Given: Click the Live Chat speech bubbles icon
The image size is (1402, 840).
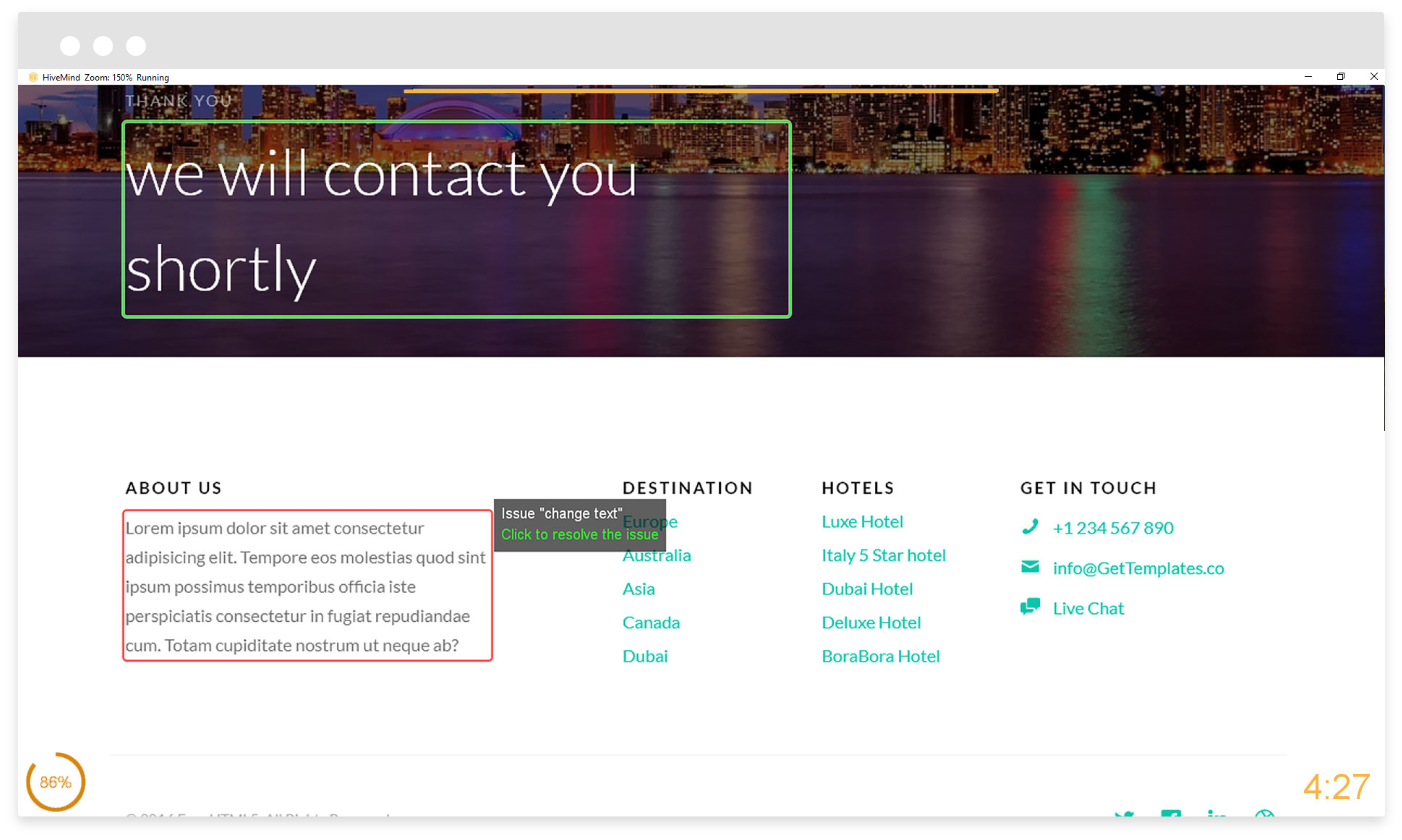Looking at the screenshot, I should 1029,607.
